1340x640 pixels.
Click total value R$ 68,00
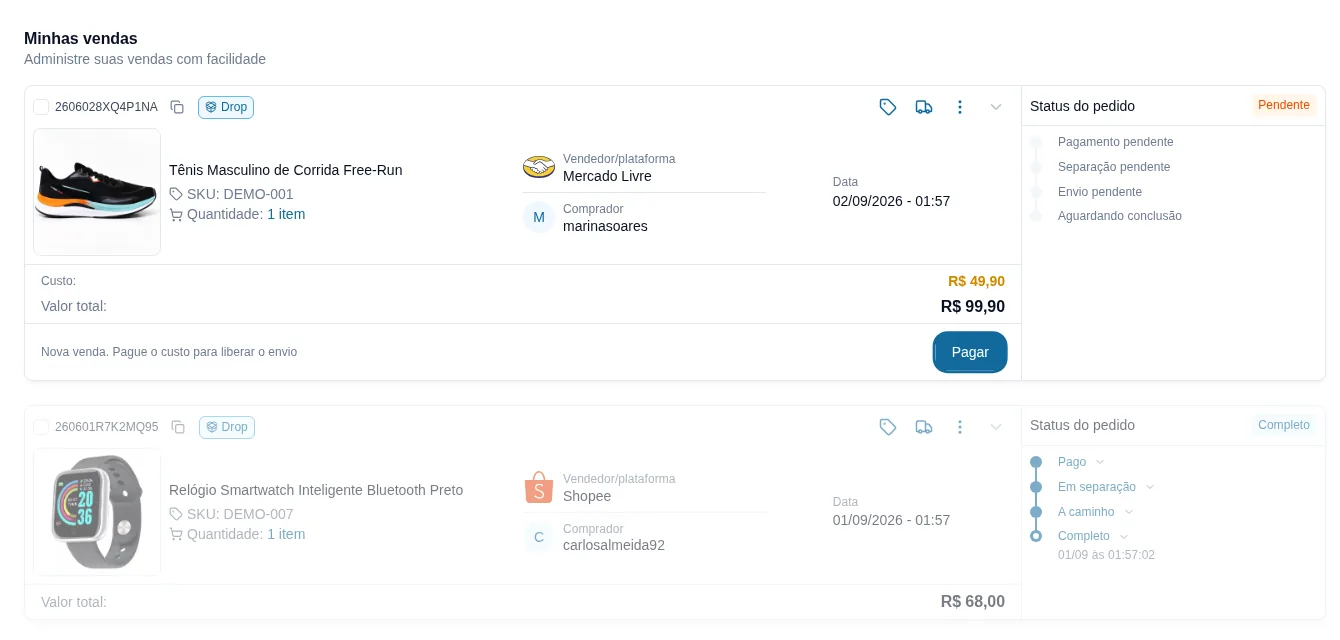pyautogui.click(x=973, y=601)
